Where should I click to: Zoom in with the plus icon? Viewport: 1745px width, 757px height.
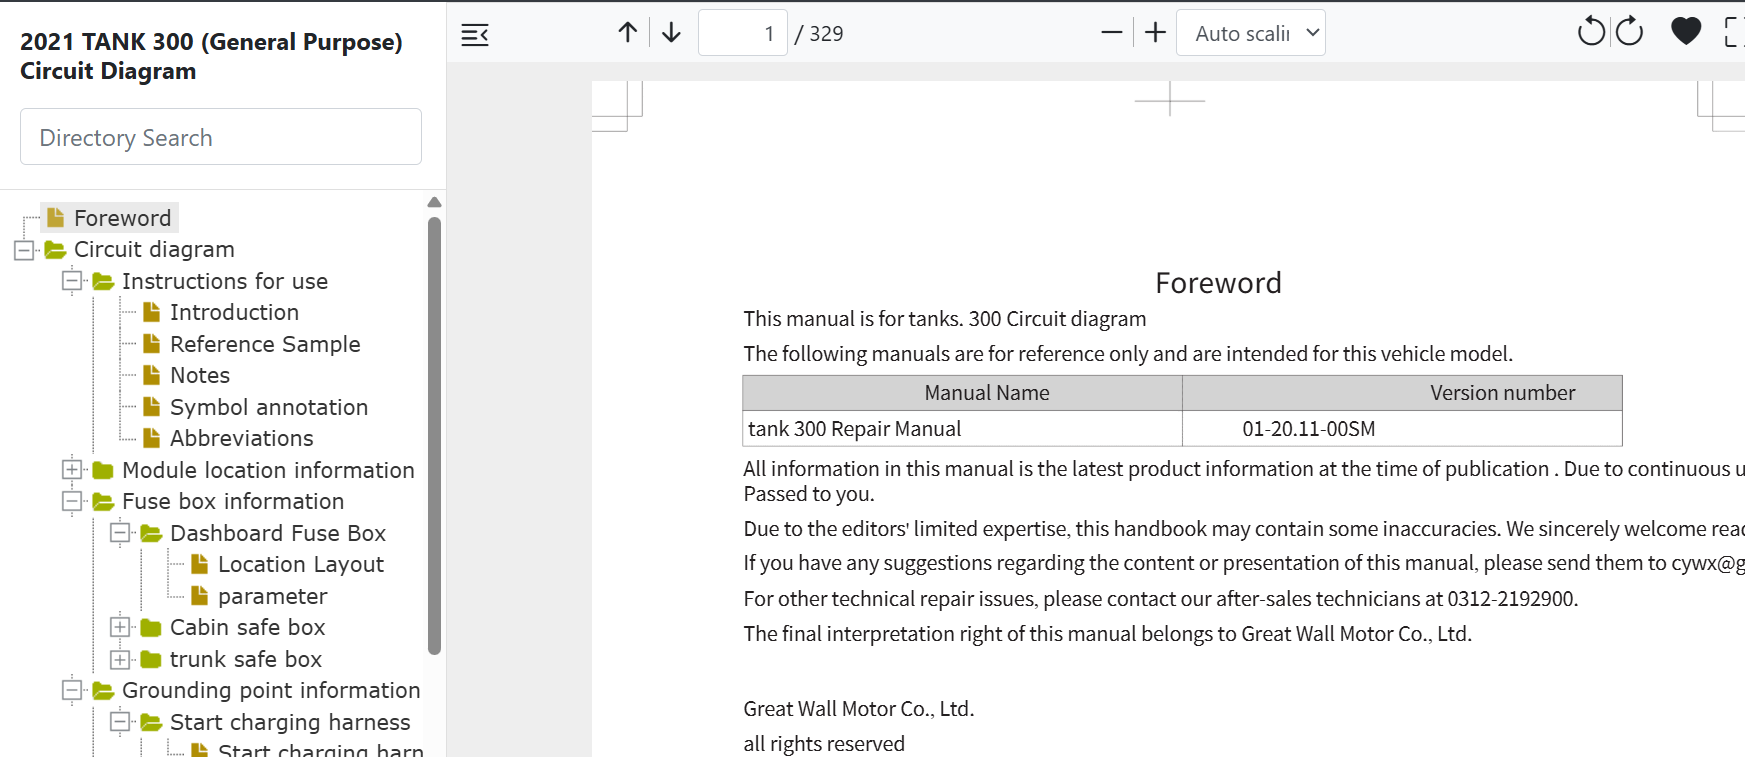[x=1155, y=33]
